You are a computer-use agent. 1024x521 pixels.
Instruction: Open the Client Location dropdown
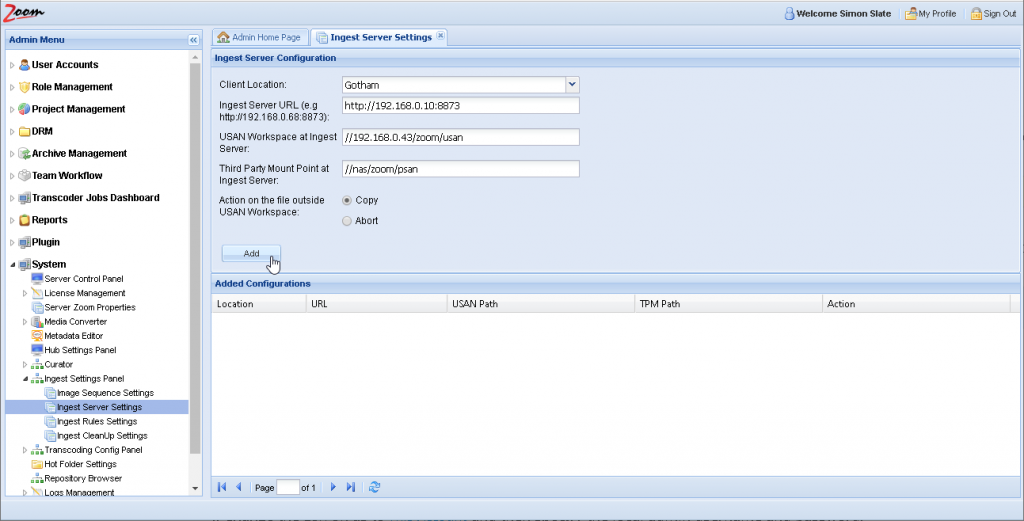(x=572, y=85)
